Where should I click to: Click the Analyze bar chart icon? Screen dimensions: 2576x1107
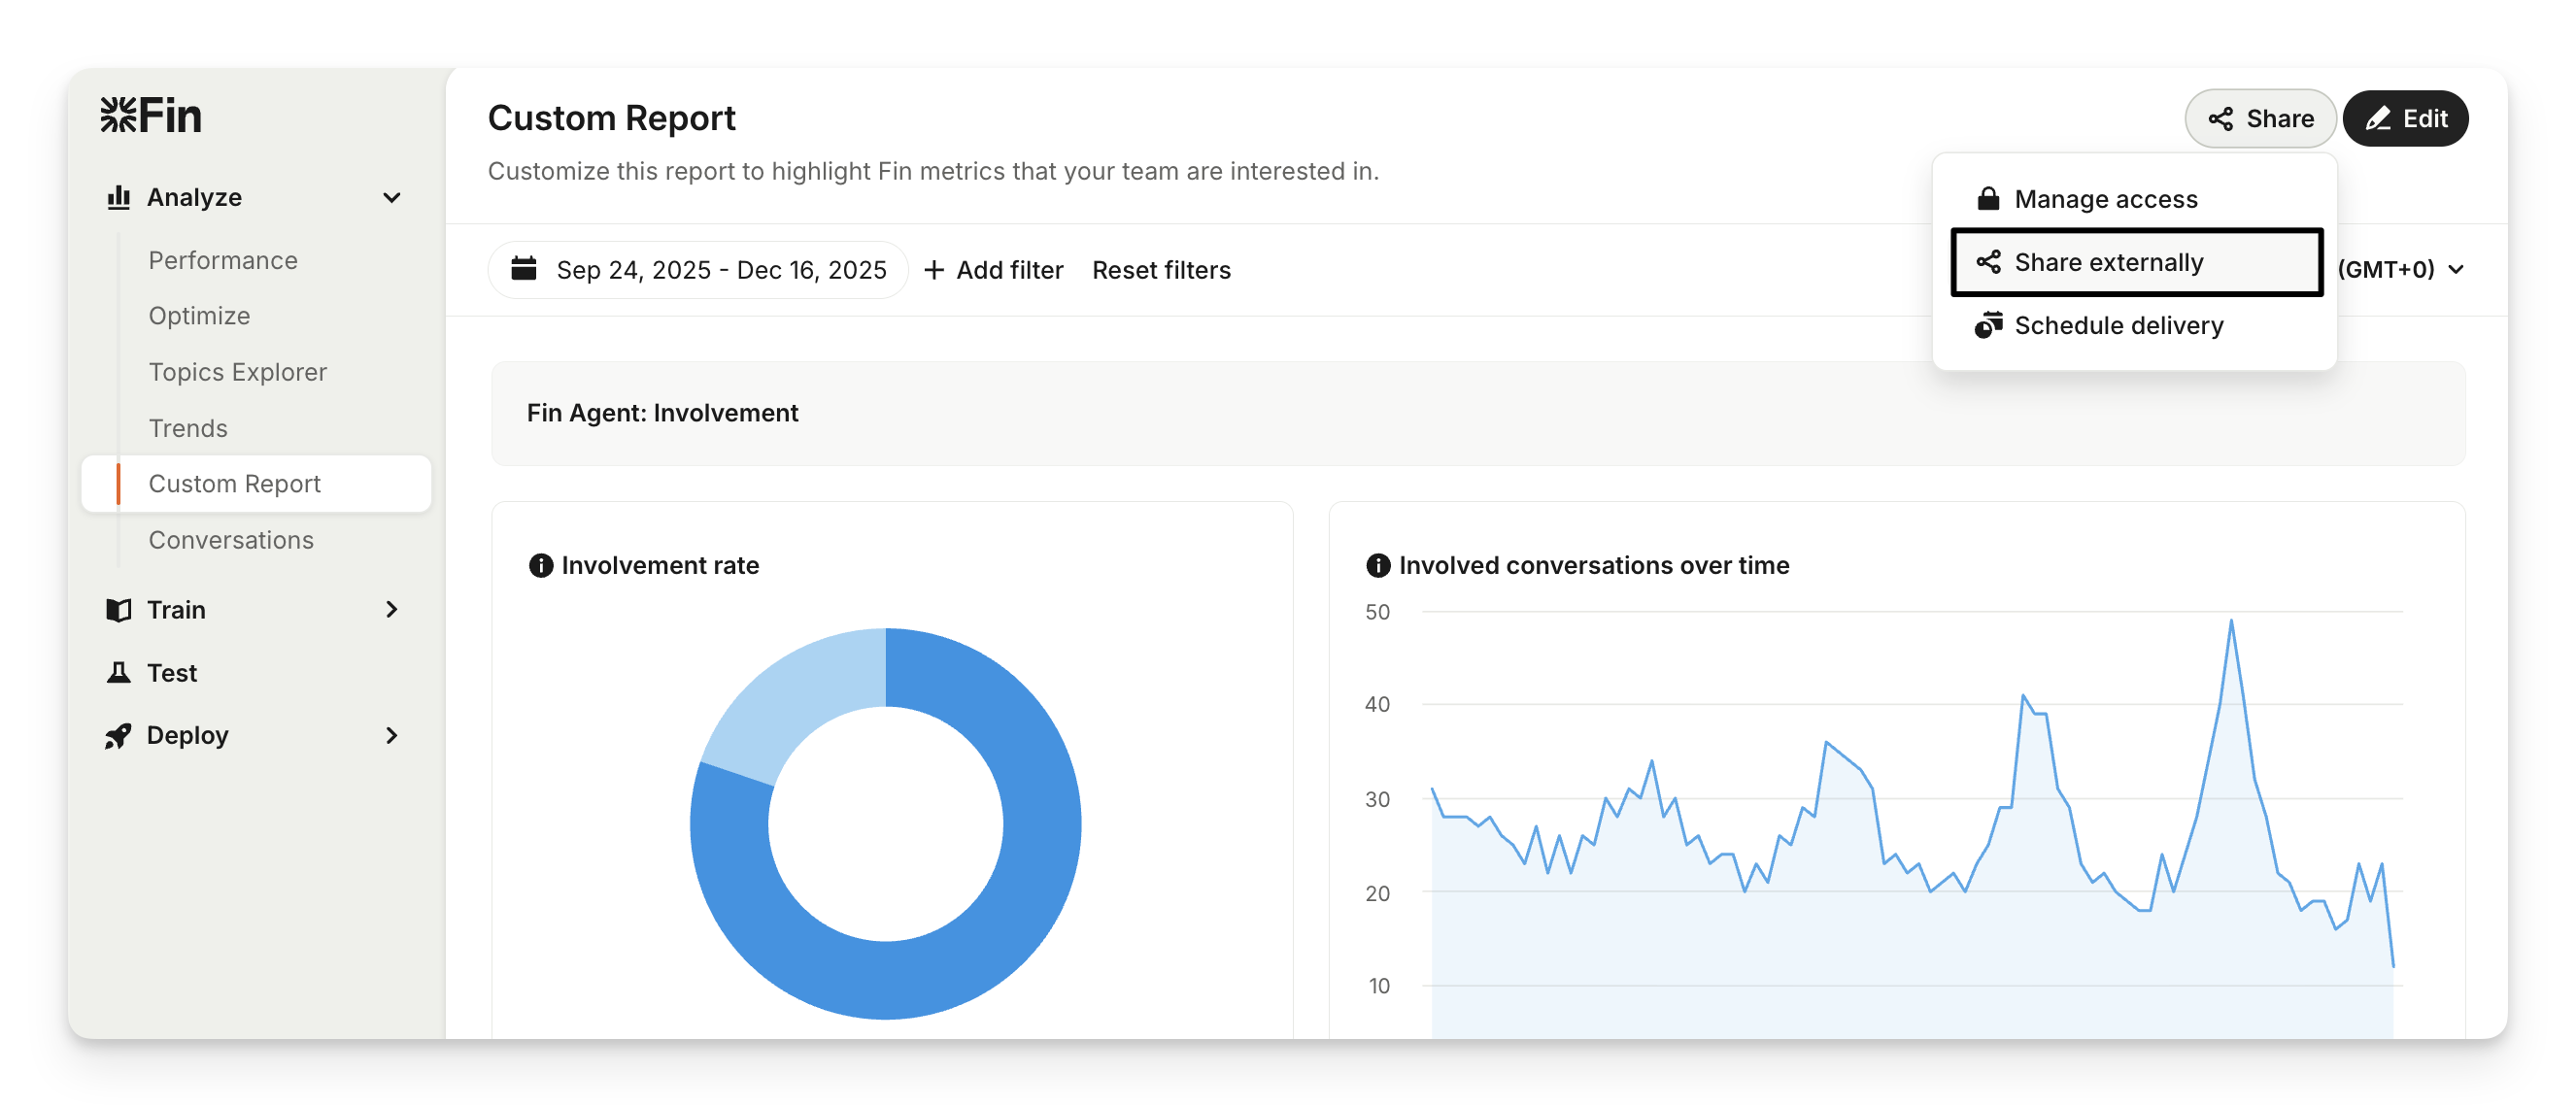pos(119,197)
